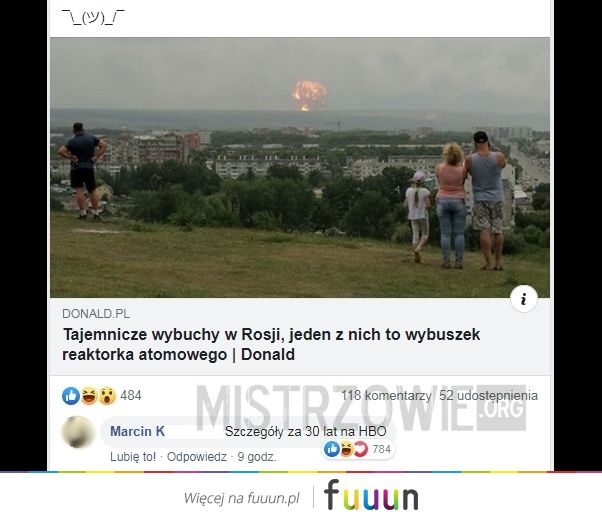
Task: Open the explosion article image preview
Action: pos(300,167)
